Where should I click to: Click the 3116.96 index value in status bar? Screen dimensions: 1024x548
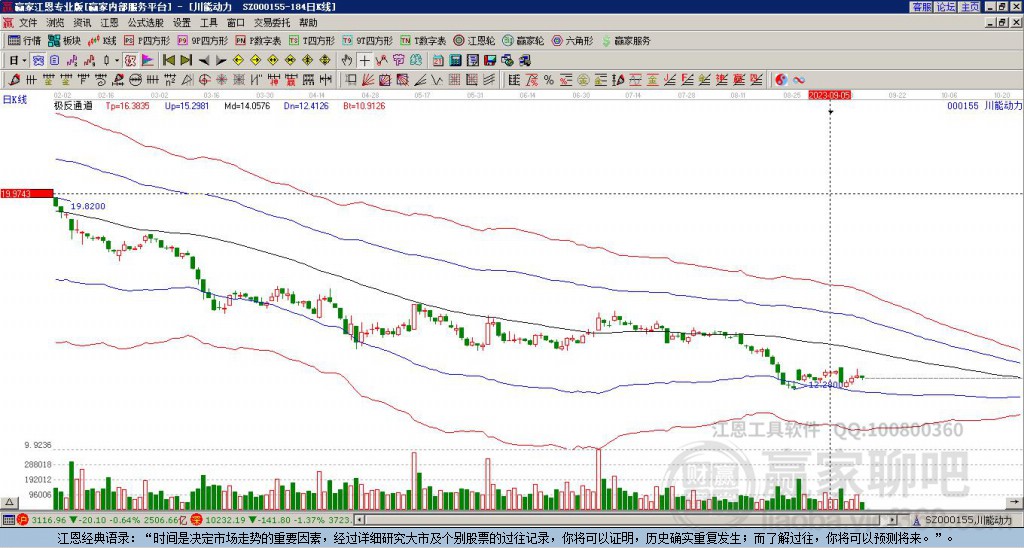49,520
